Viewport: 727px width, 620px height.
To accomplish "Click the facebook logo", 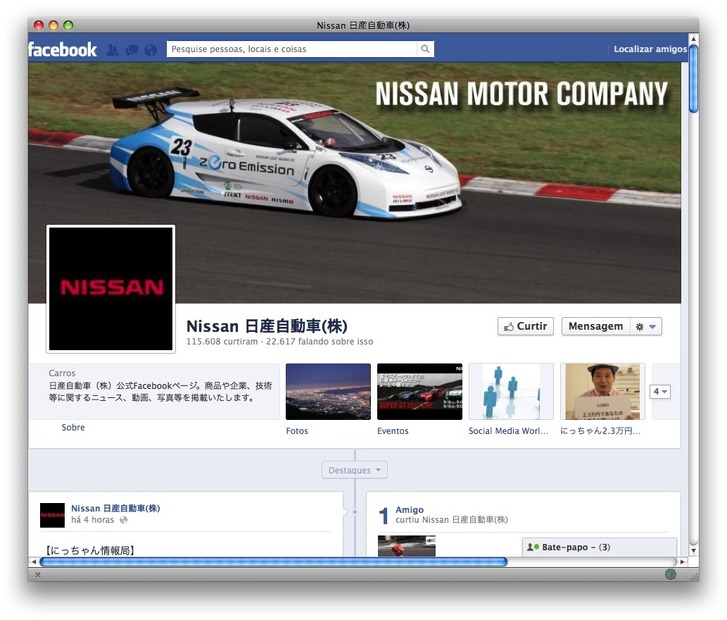I will 62,50.
